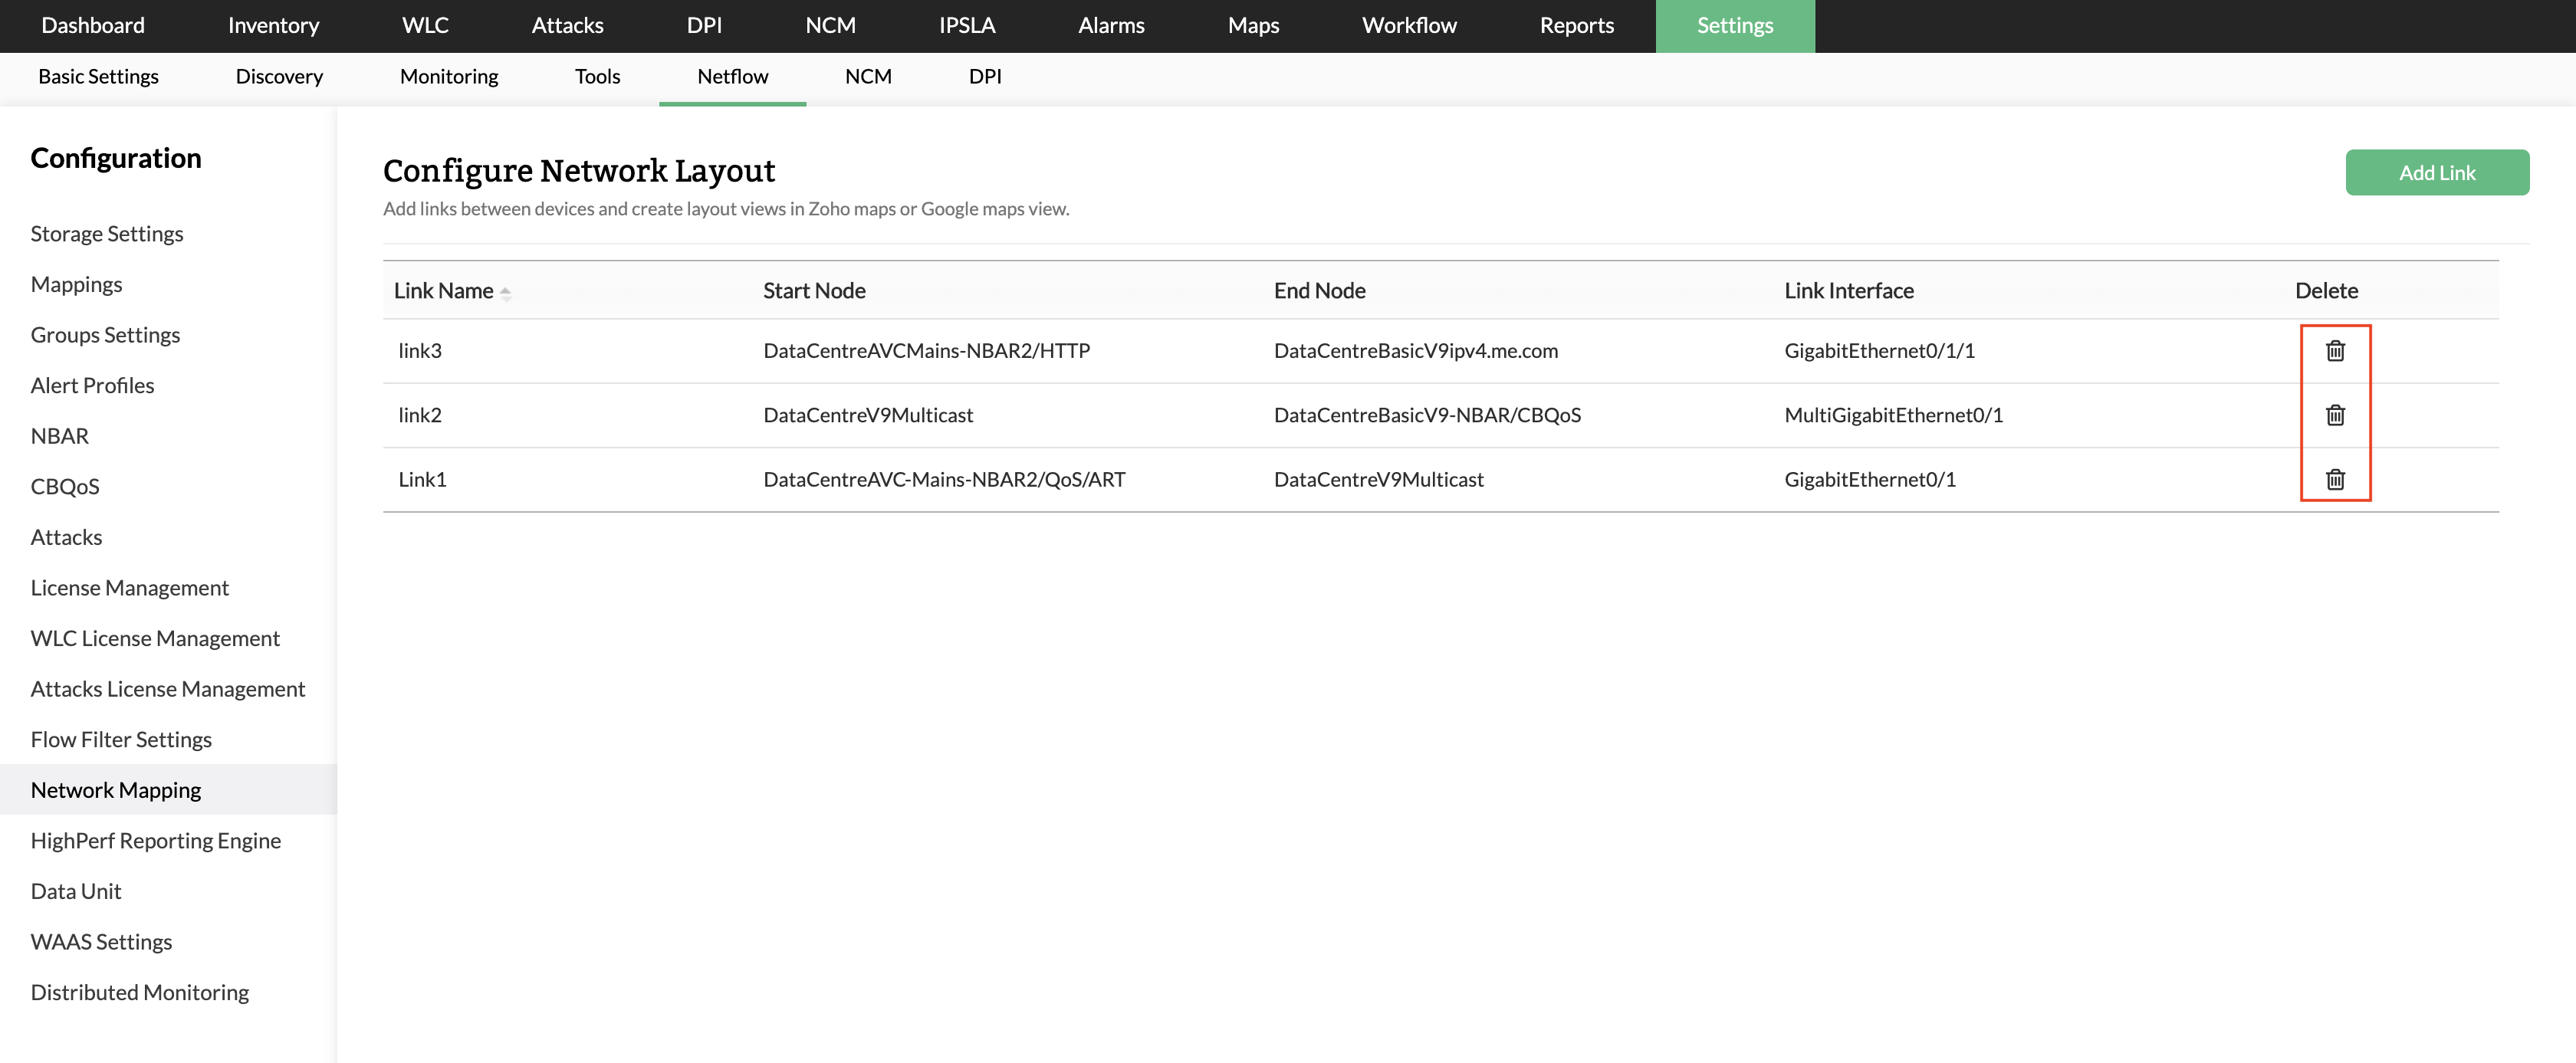The image size is (2576, 1063).
Task: Open the Reports top menu
Action: pos(1576,26)
